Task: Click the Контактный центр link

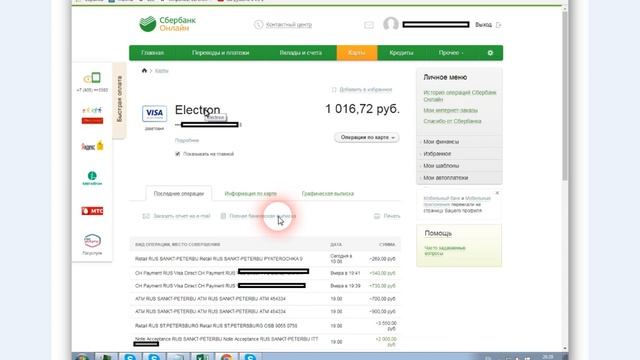Action: click(x=289, y=25)
